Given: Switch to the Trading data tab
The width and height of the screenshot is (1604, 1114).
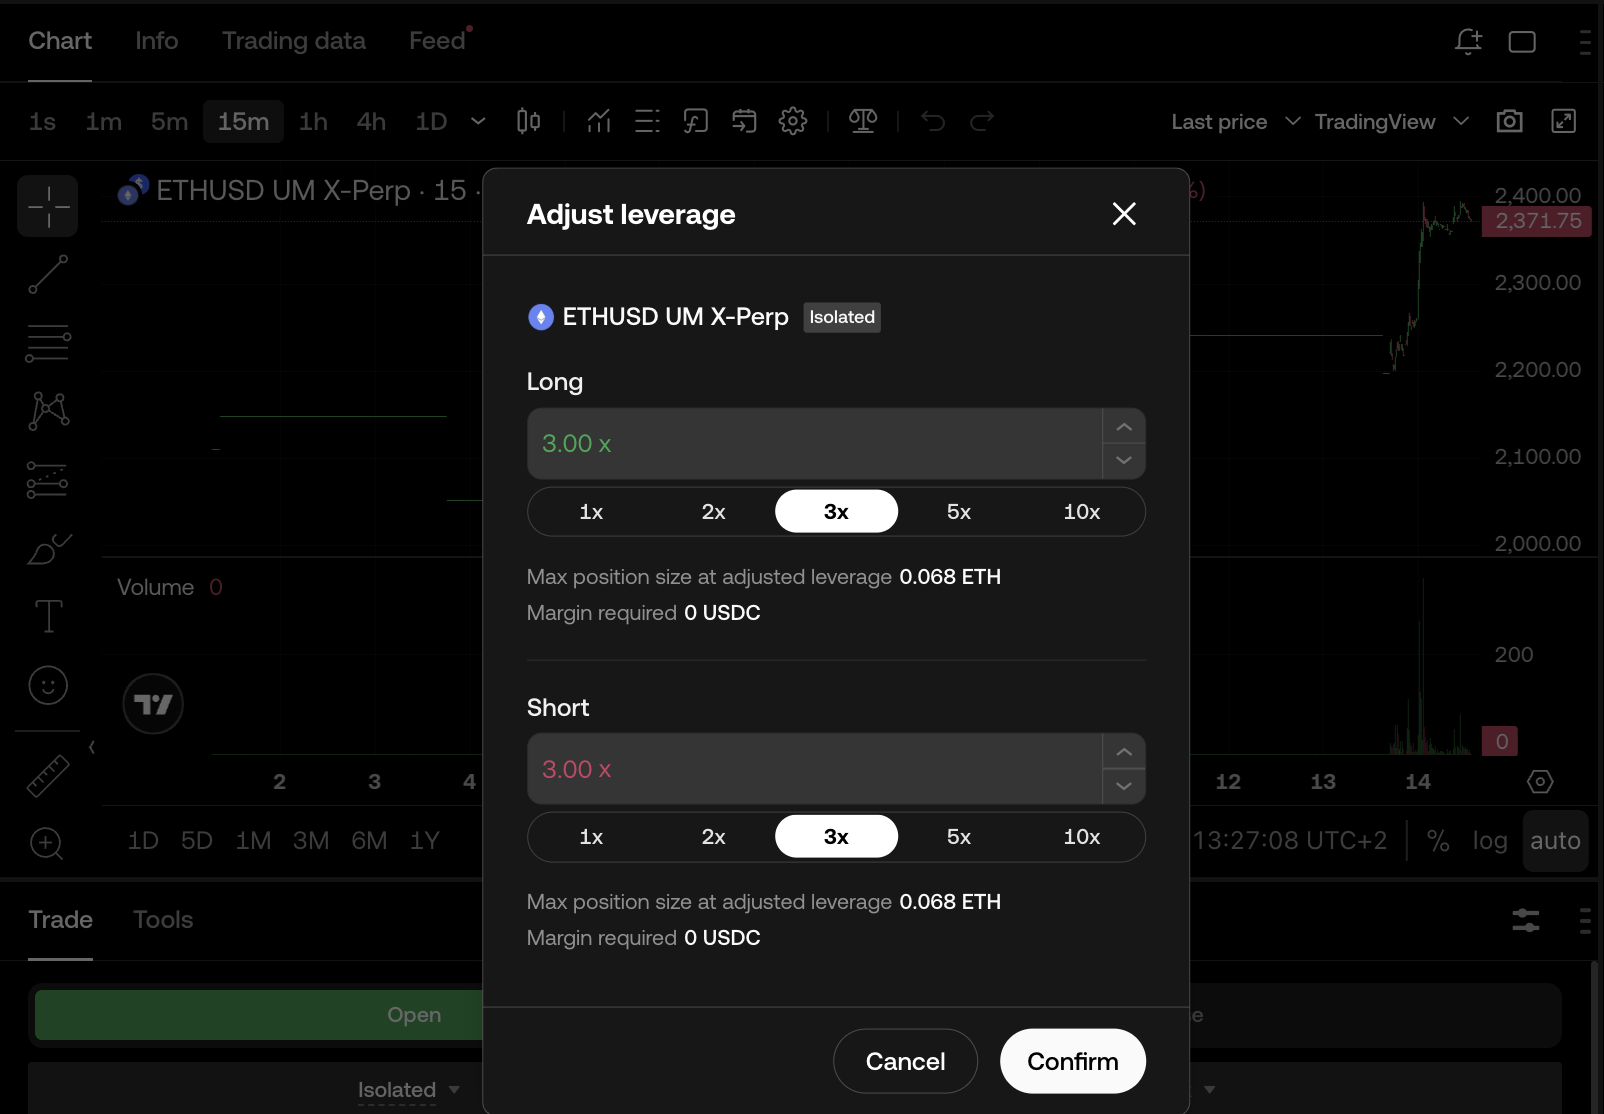Looking at the screenshot, I should [x=294, y=41].
